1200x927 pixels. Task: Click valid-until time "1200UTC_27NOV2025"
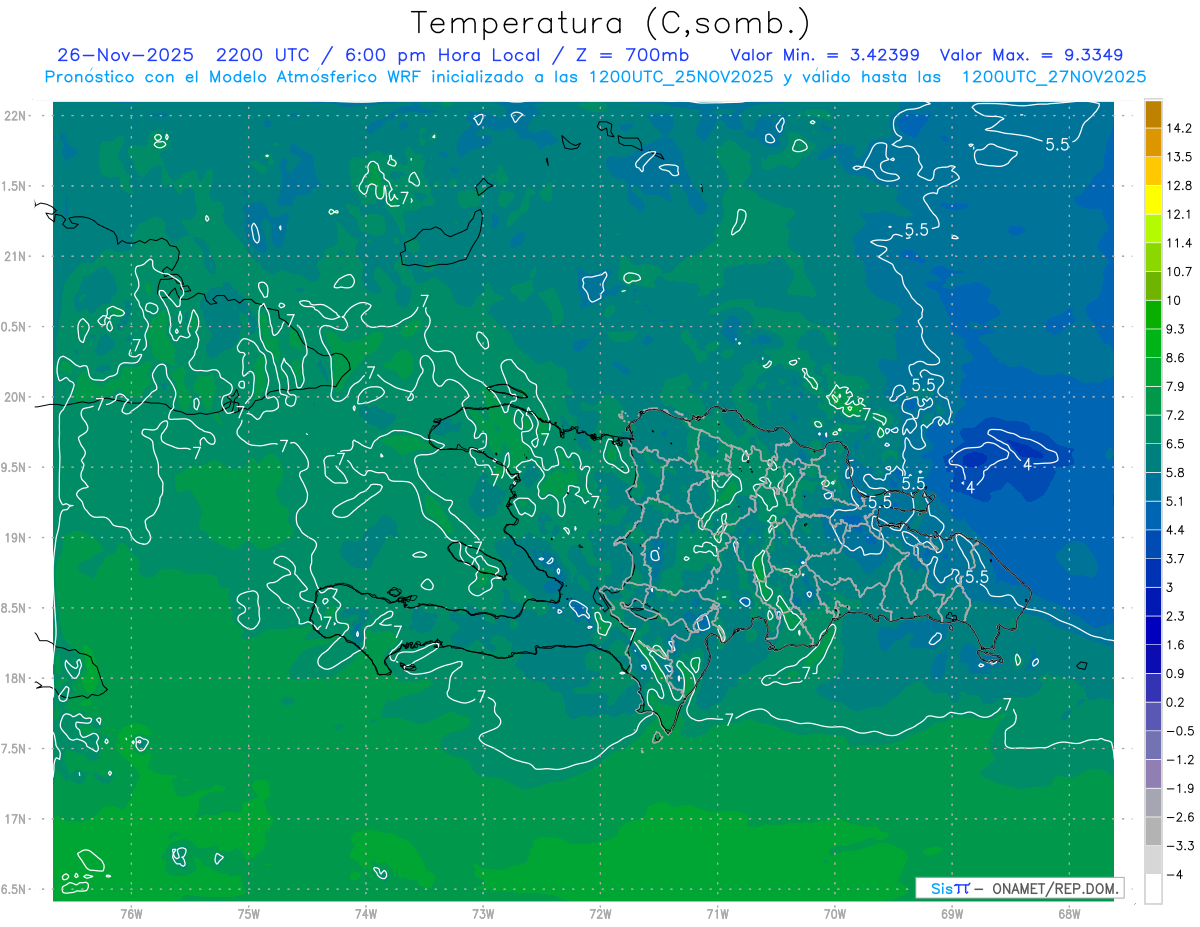coord(1053,77)
